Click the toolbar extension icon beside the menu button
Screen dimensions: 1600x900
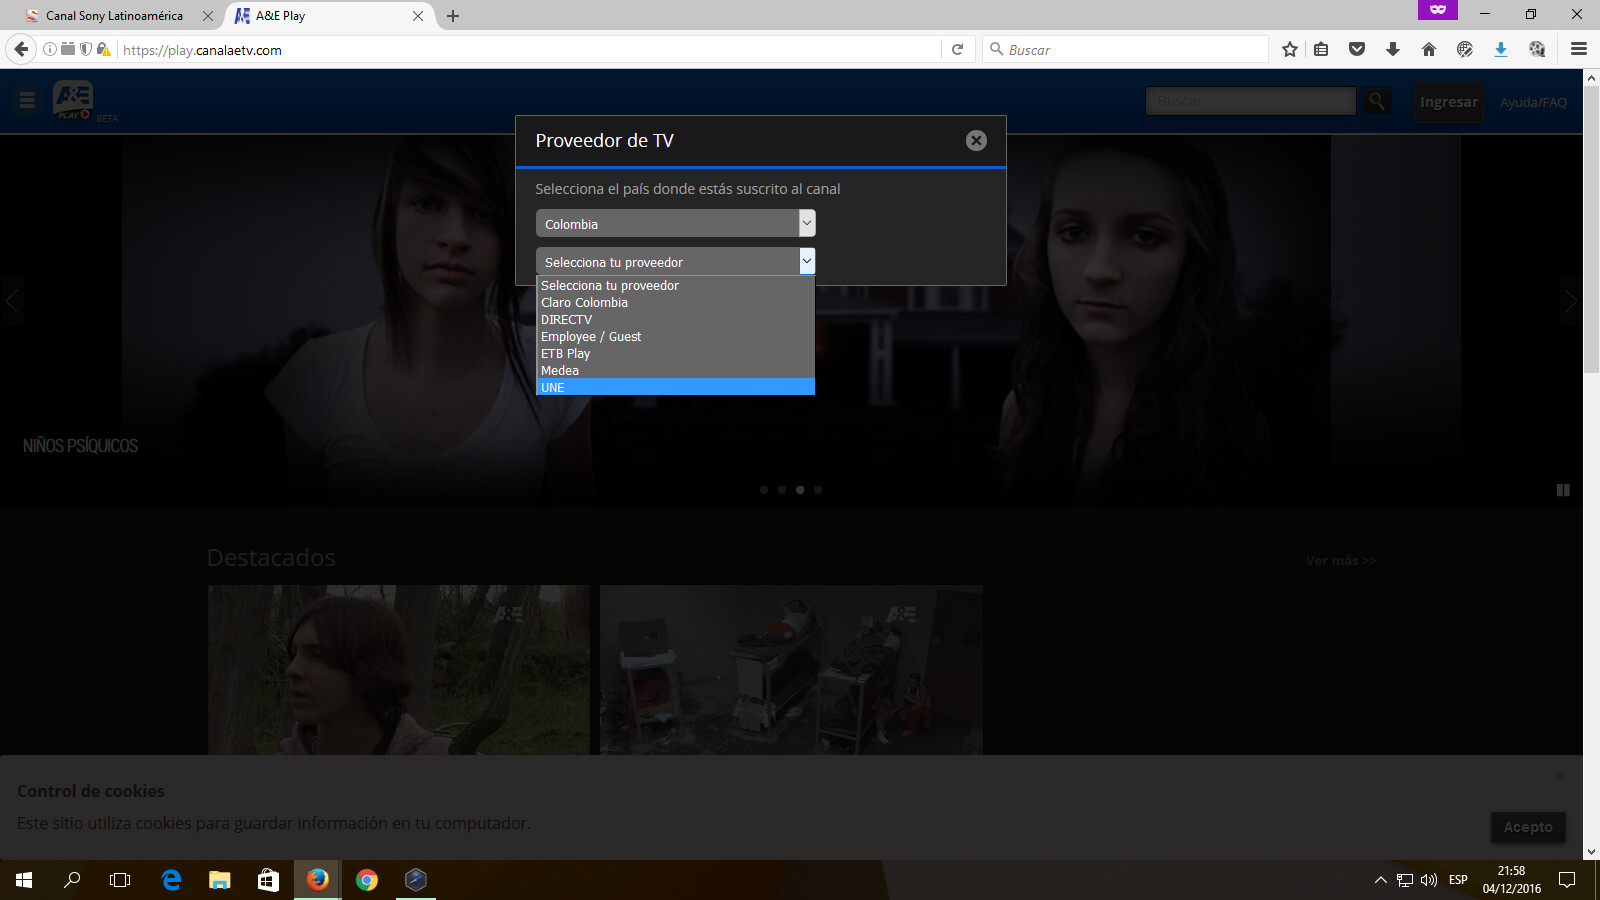coord(1537,49)
